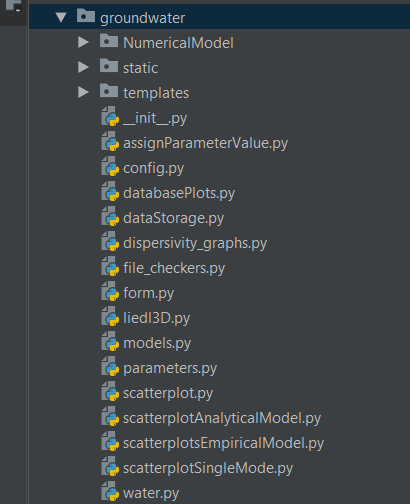Select the liedl3D.py file name

(x=157, y=318)
